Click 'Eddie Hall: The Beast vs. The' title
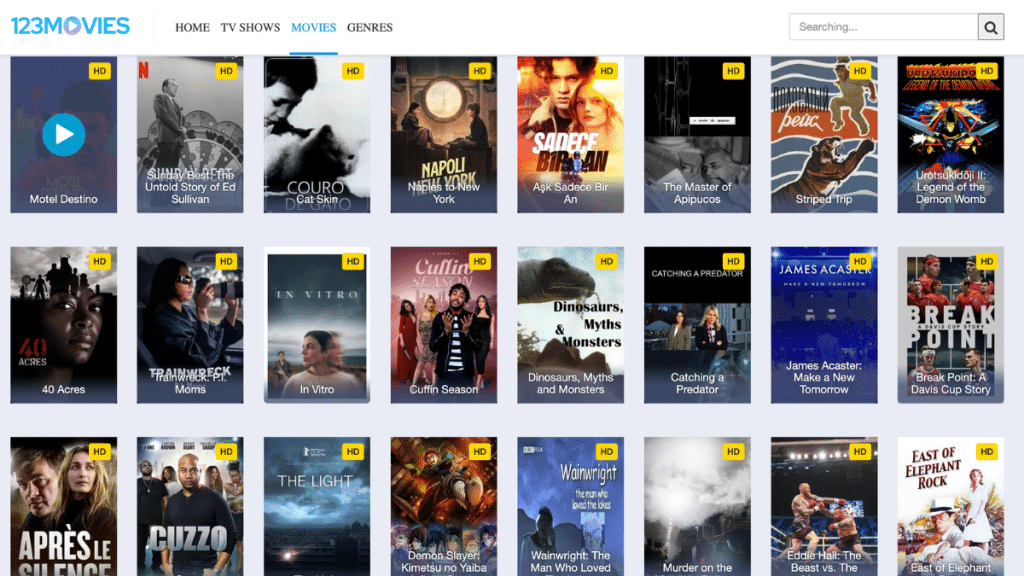 [824, 562]
